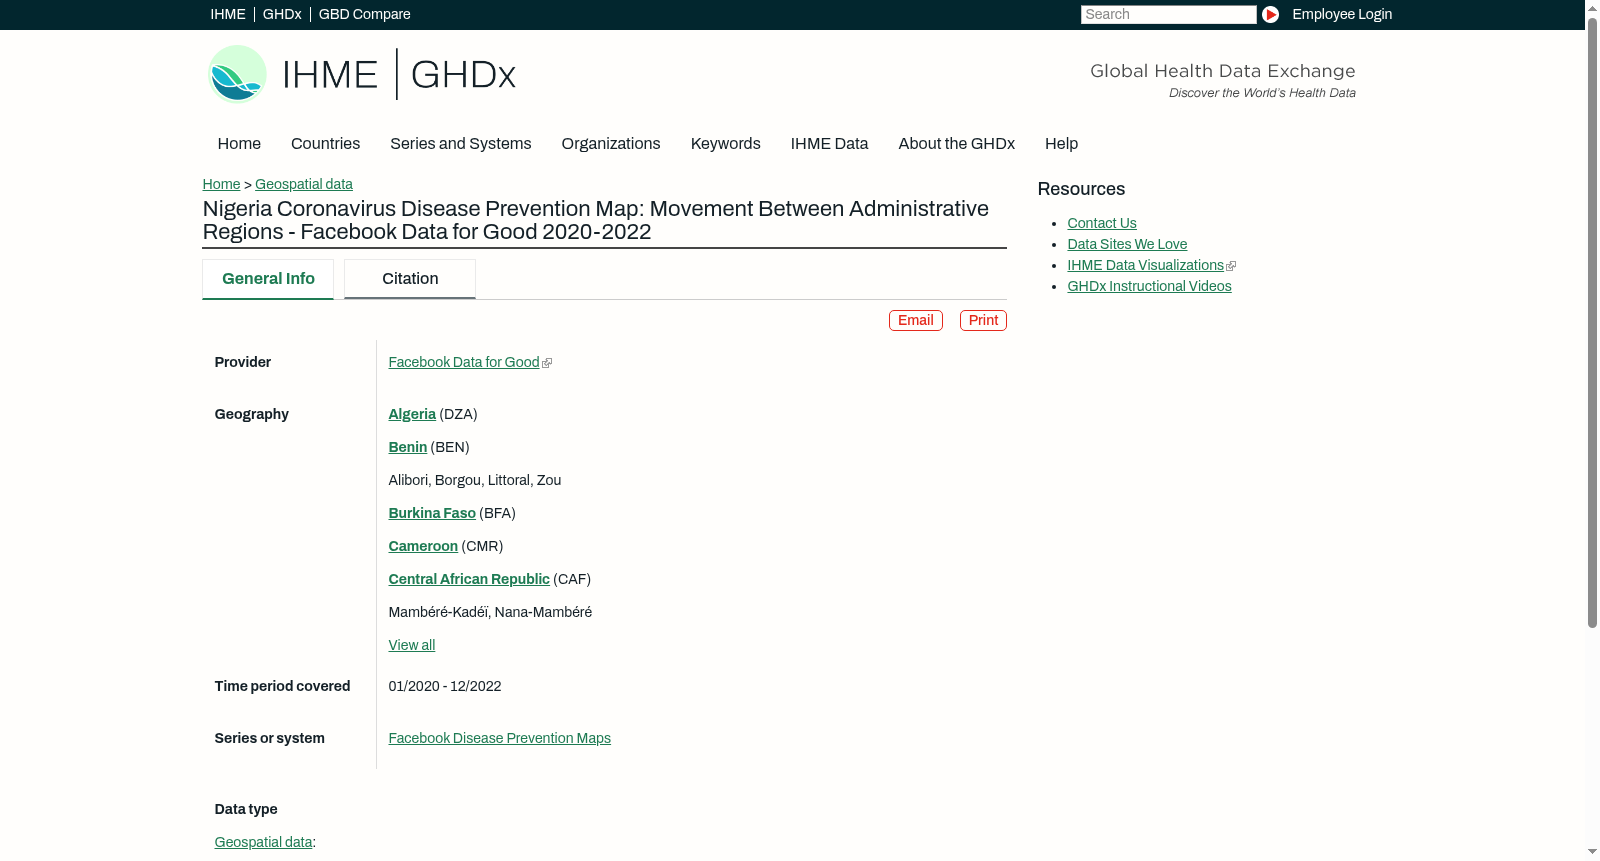Open GBD Compare in top bar
This screenshot has width=1600, height=861.
click(x=364, y=14)
